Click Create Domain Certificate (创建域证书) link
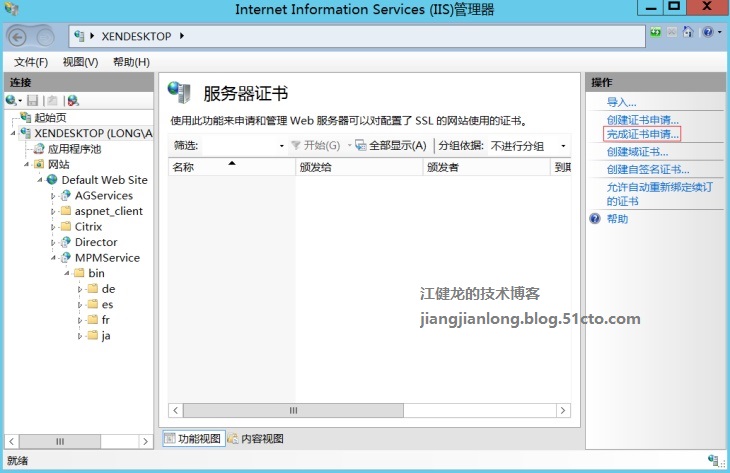Screen dimensions: 730x473 (637, 152)
